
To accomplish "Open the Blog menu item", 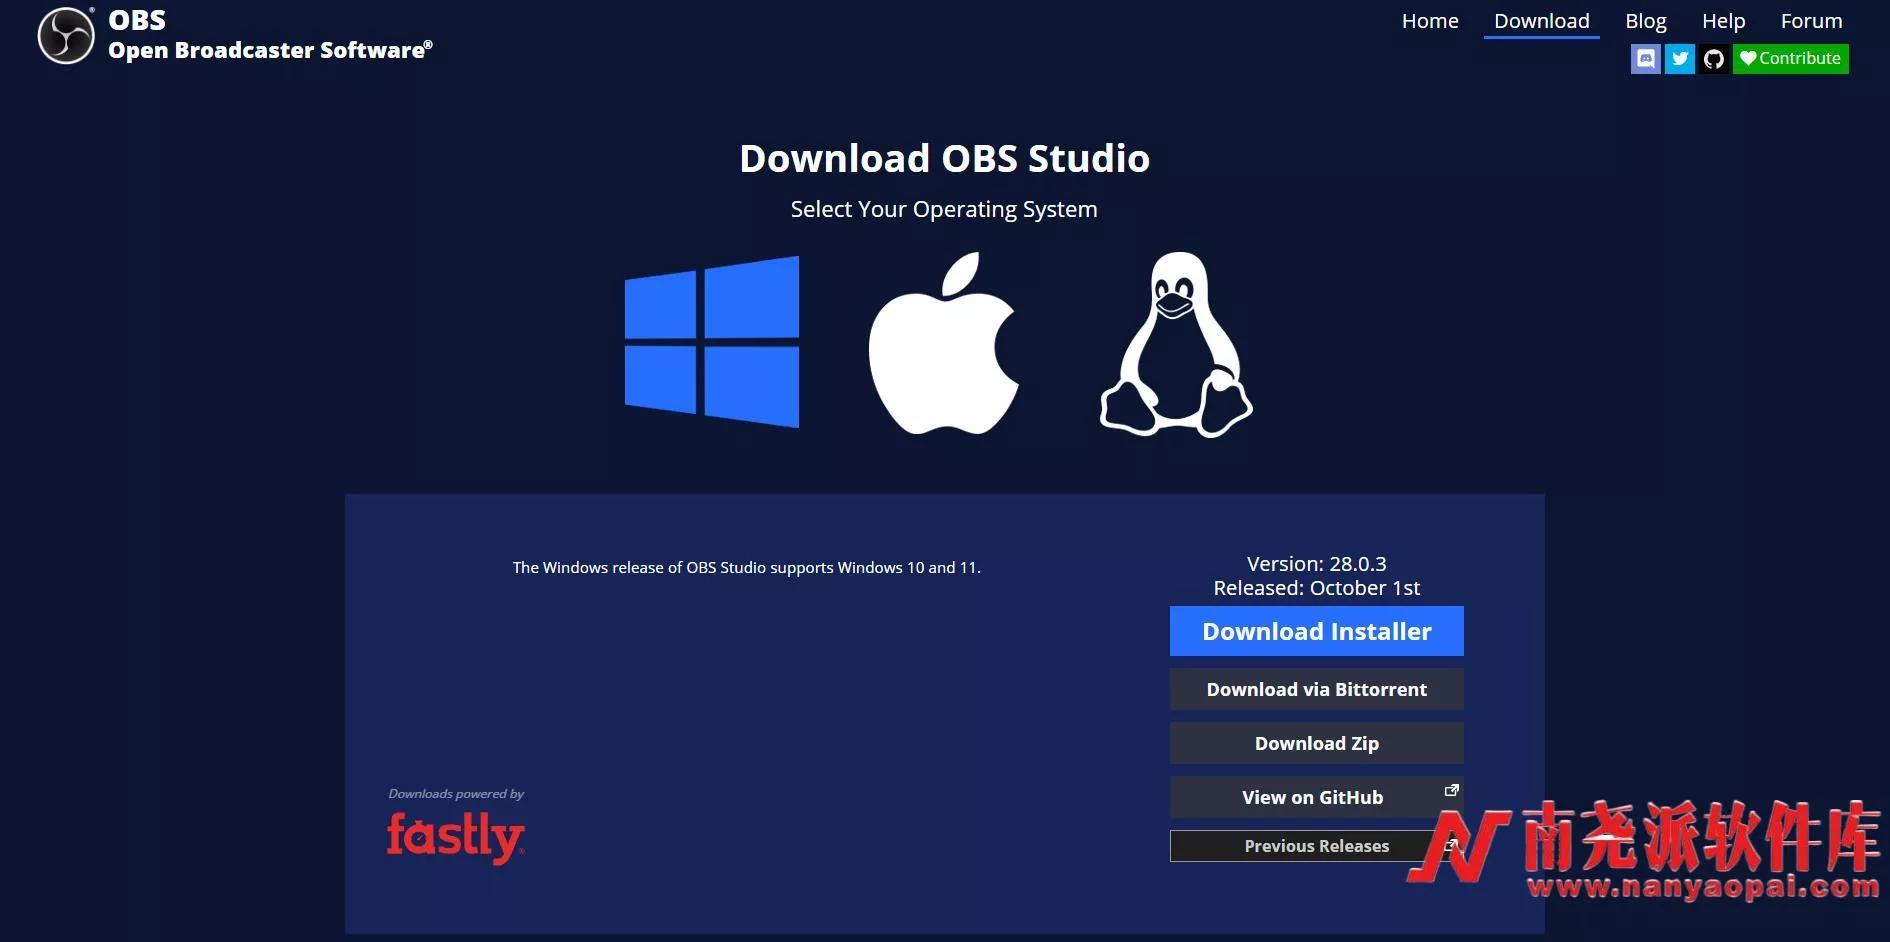I will click(1645, 21).
